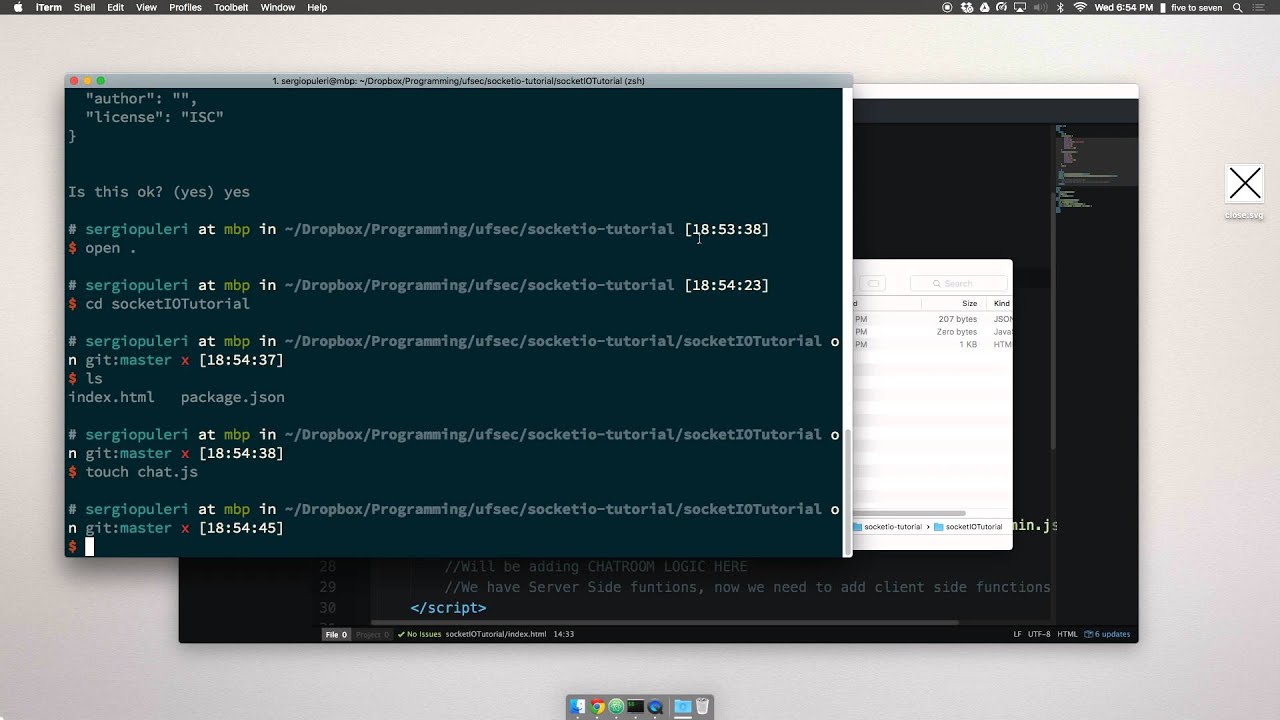Screen dimensions: 1280x720
Task: Open the Edit menu
Action: click(x=116, y=7)
